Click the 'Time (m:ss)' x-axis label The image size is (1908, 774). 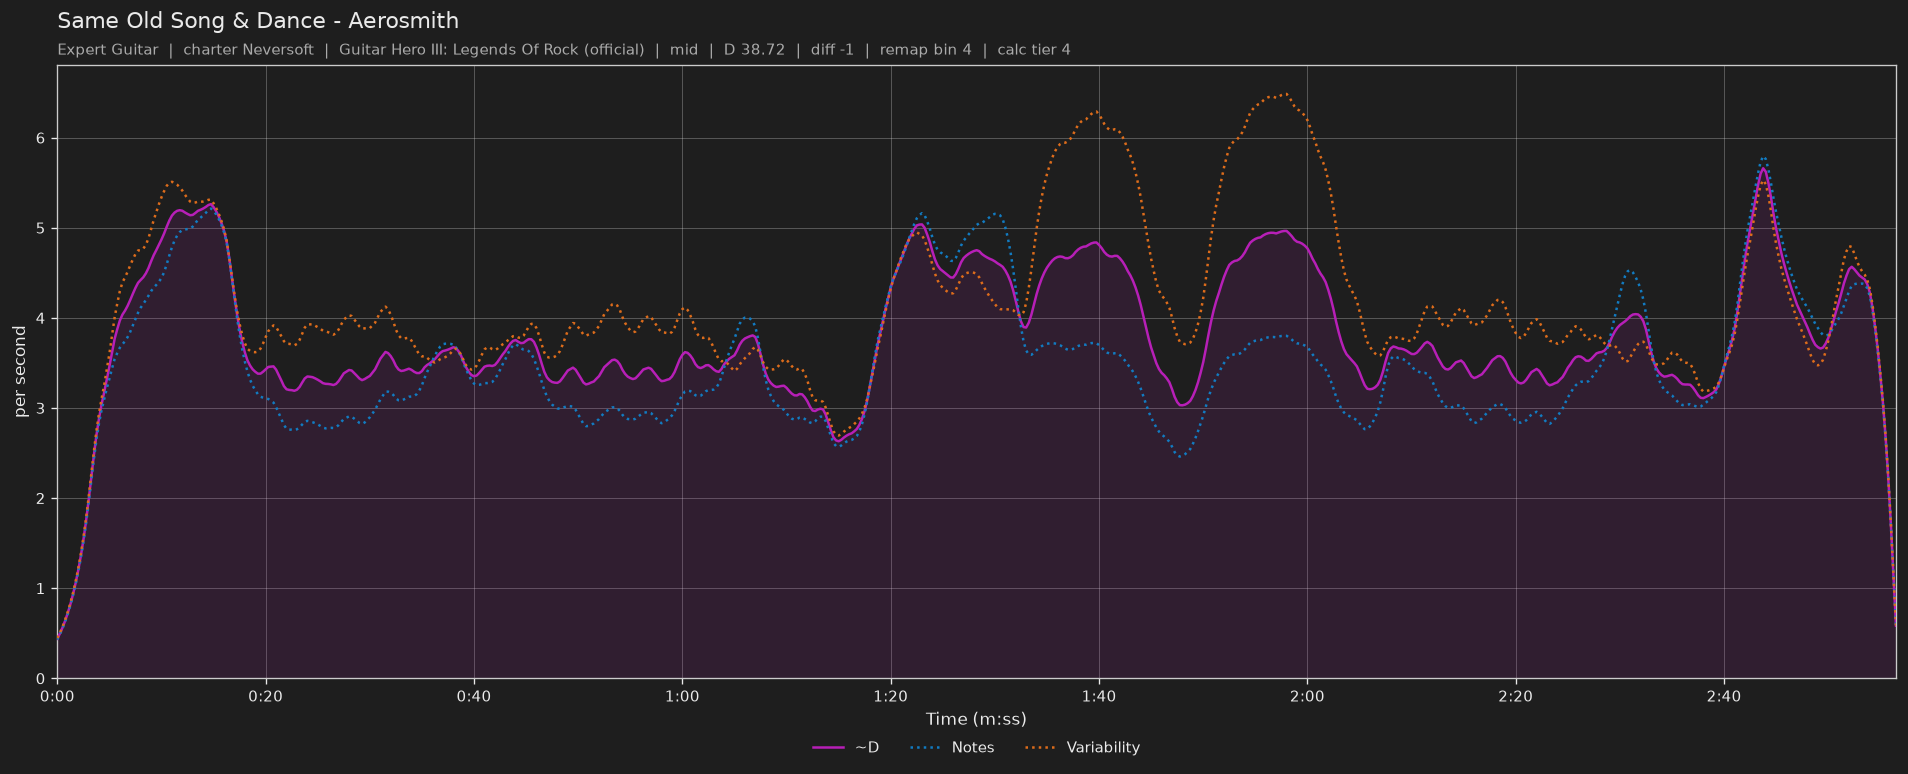tap(976, 719)
